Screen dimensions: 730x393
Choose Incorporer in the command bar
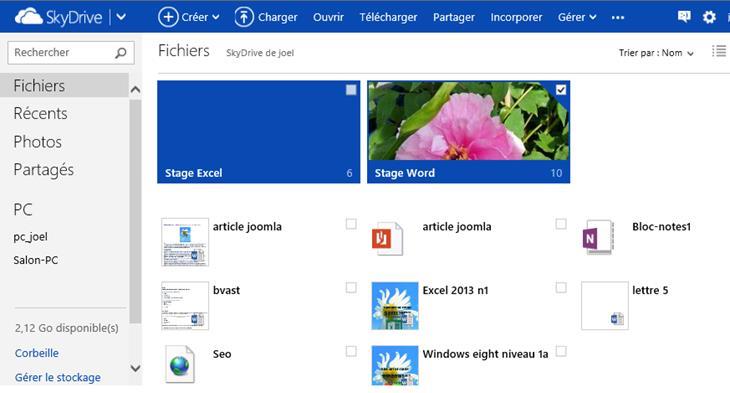[x=516, y=17]
